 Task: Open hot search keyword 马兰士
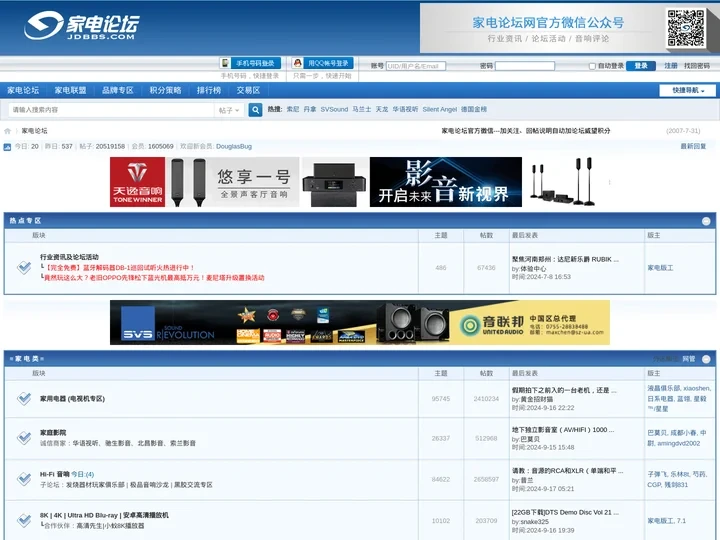(362, 109)
